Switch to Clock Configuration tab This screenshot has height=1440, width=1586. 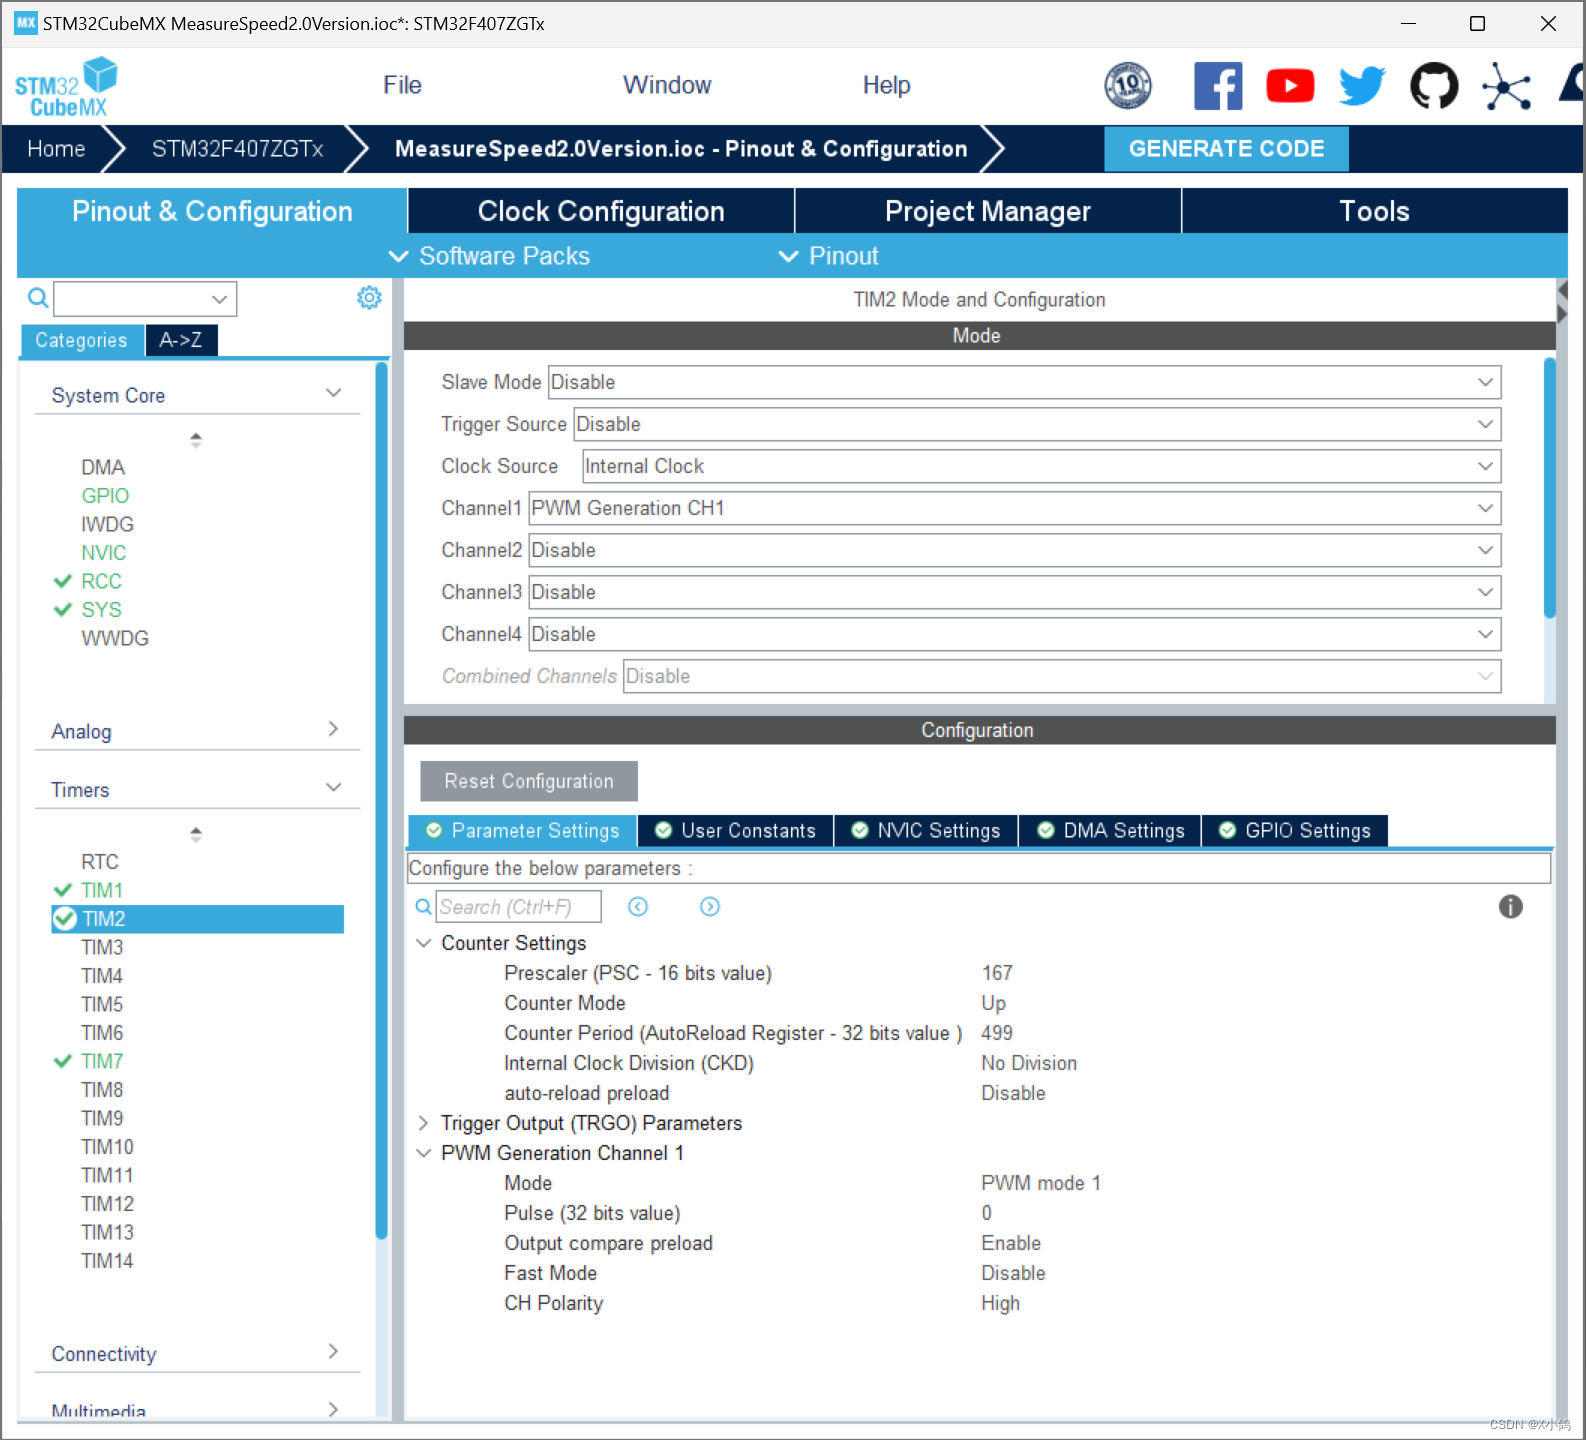[601, 211]
